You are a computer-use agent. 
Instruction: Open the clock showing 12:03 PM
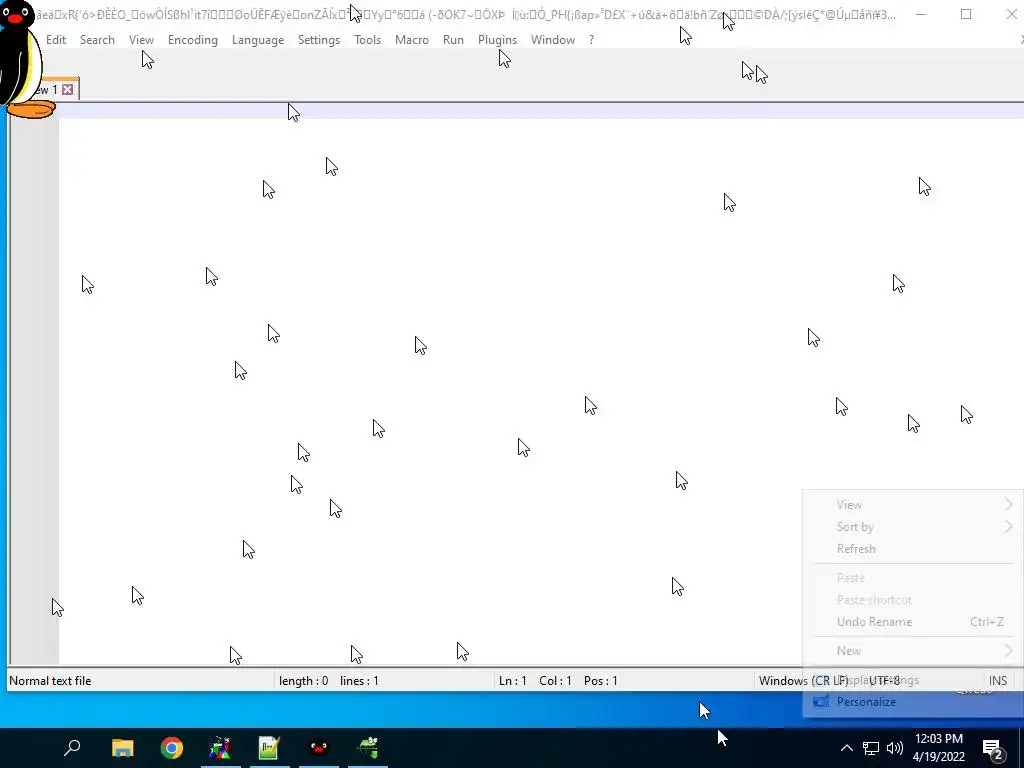[938, 748]
